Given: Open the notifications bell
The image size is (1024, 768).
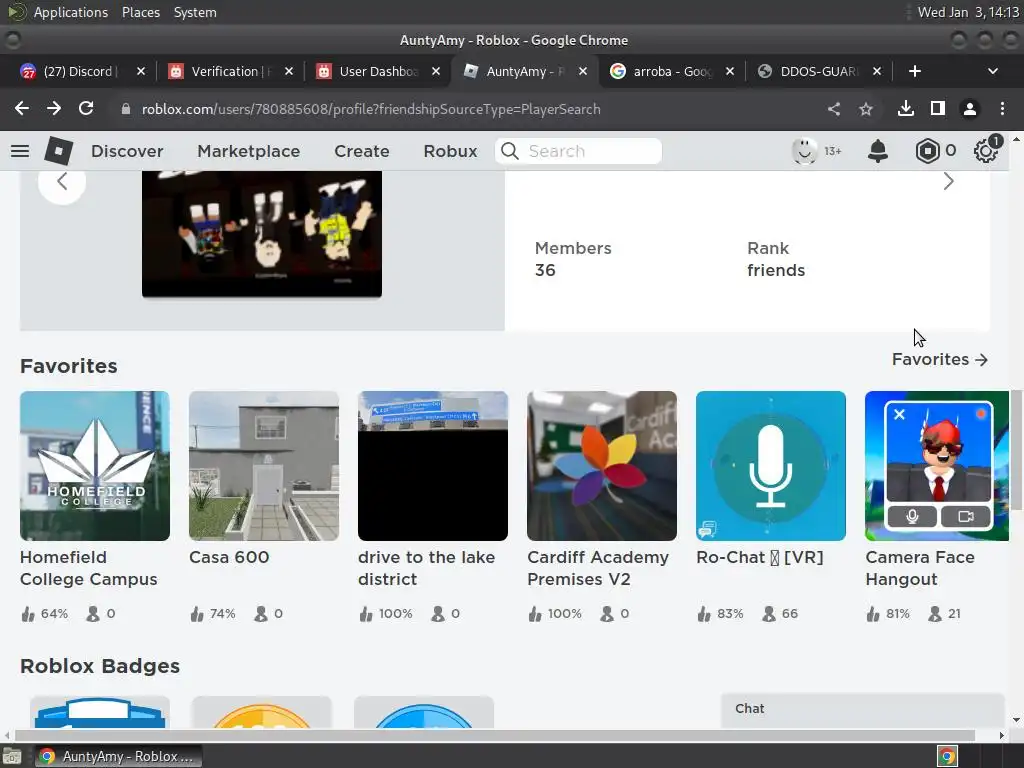Looking at the screenshot, I should [x=878, y=151].
